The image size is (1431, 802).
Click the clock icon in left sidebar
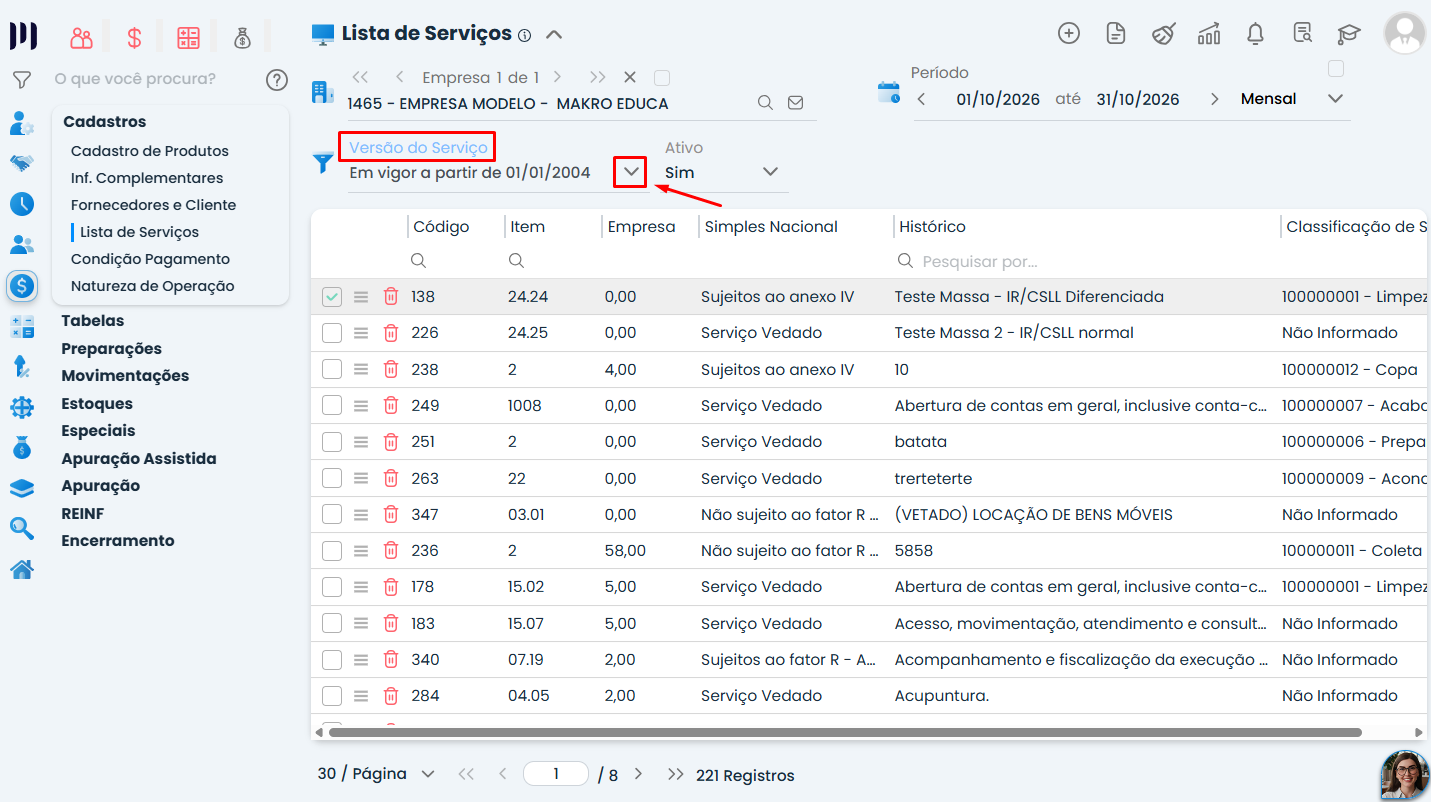[22, 204]
